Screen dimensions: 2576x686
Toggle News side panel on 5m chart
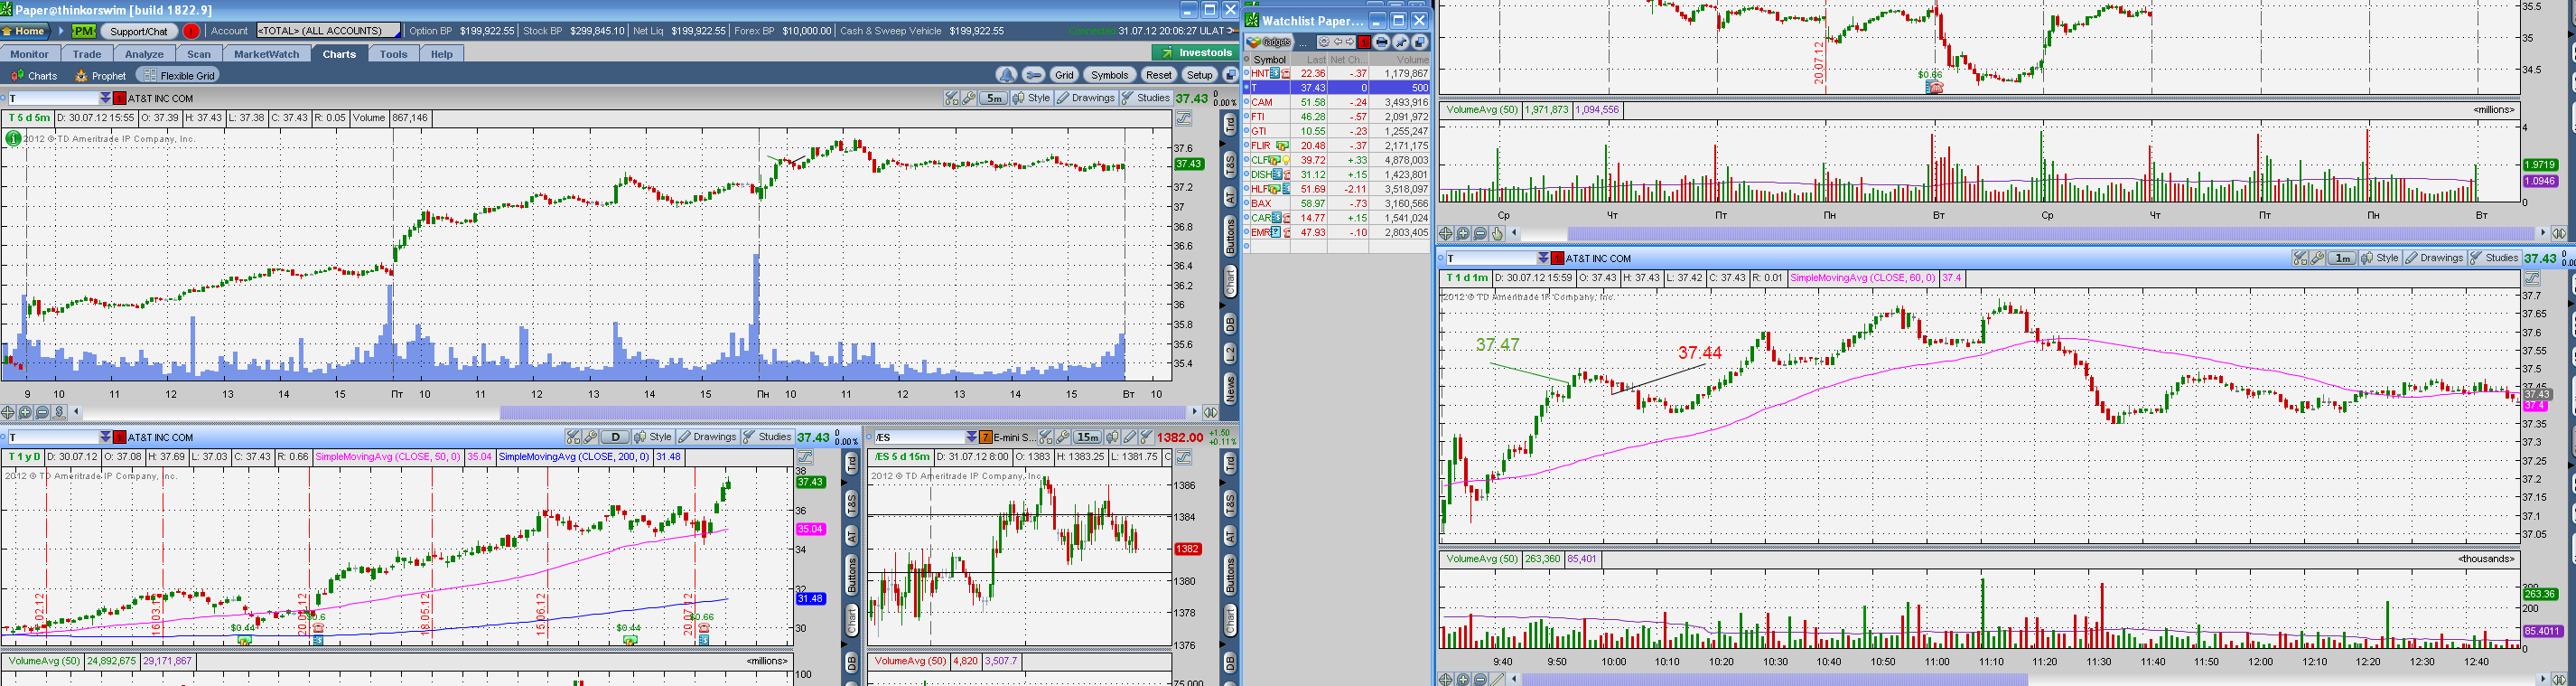[1230, 388]
